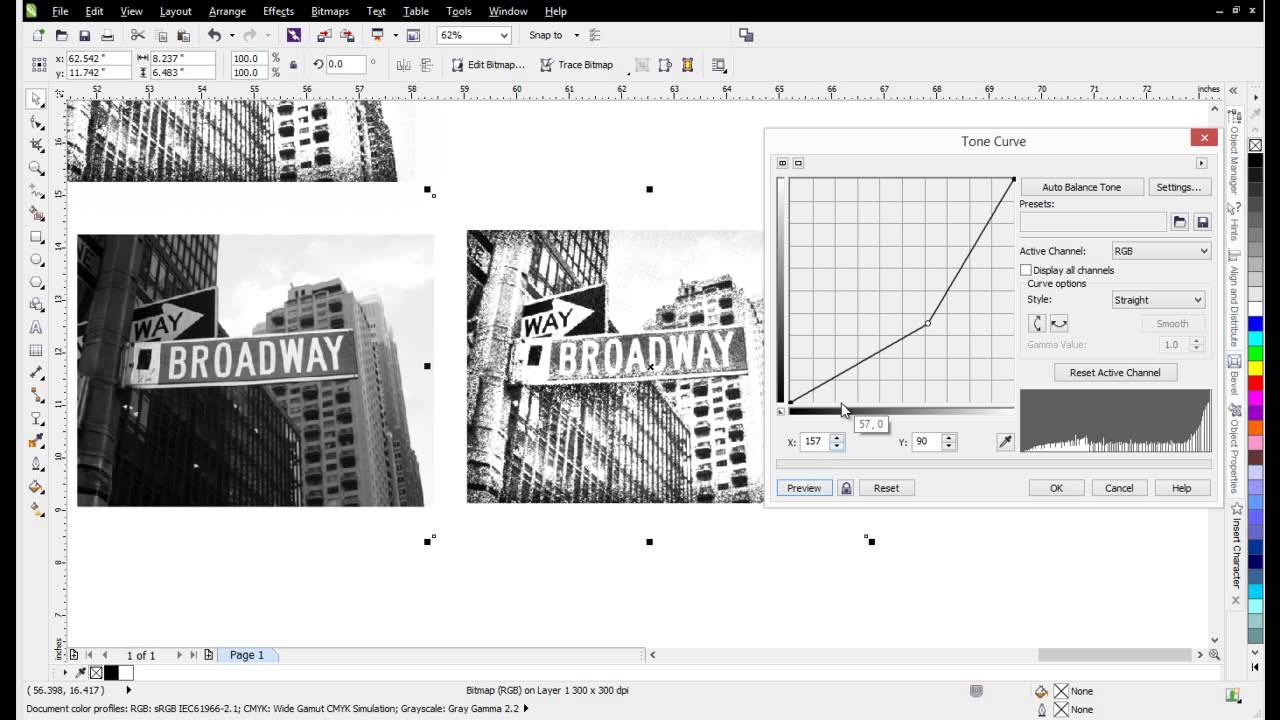Click the blue swatch in color palette
Viewport: 1280px width, 720px height.
(x=1255, y=325)
